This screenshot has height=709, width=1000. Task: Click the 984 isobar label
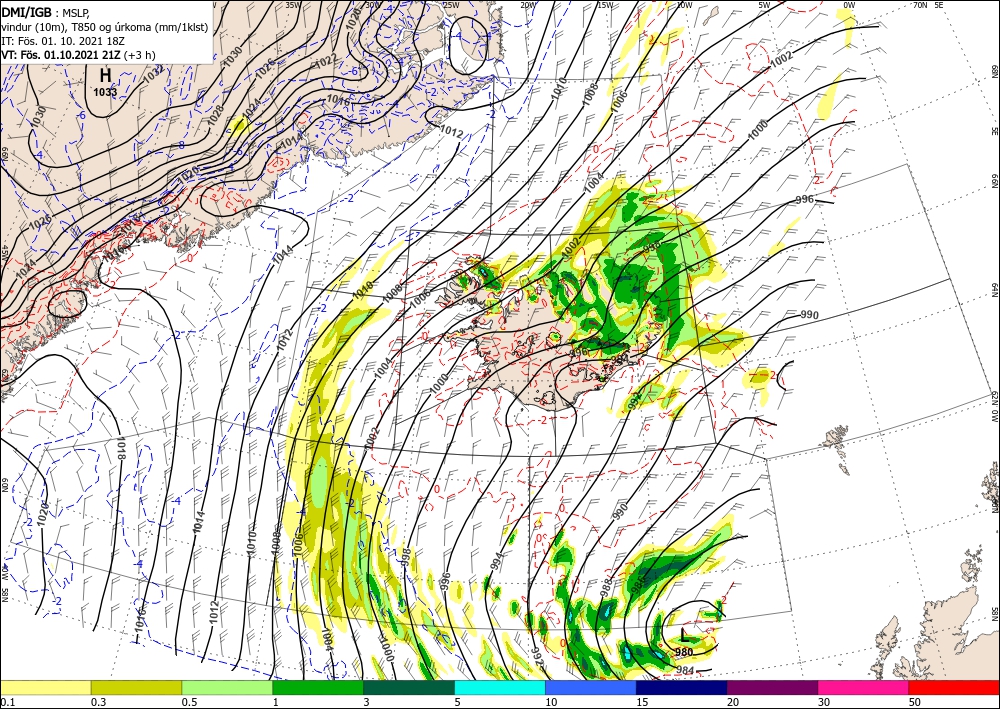click(x=685, y=670)
